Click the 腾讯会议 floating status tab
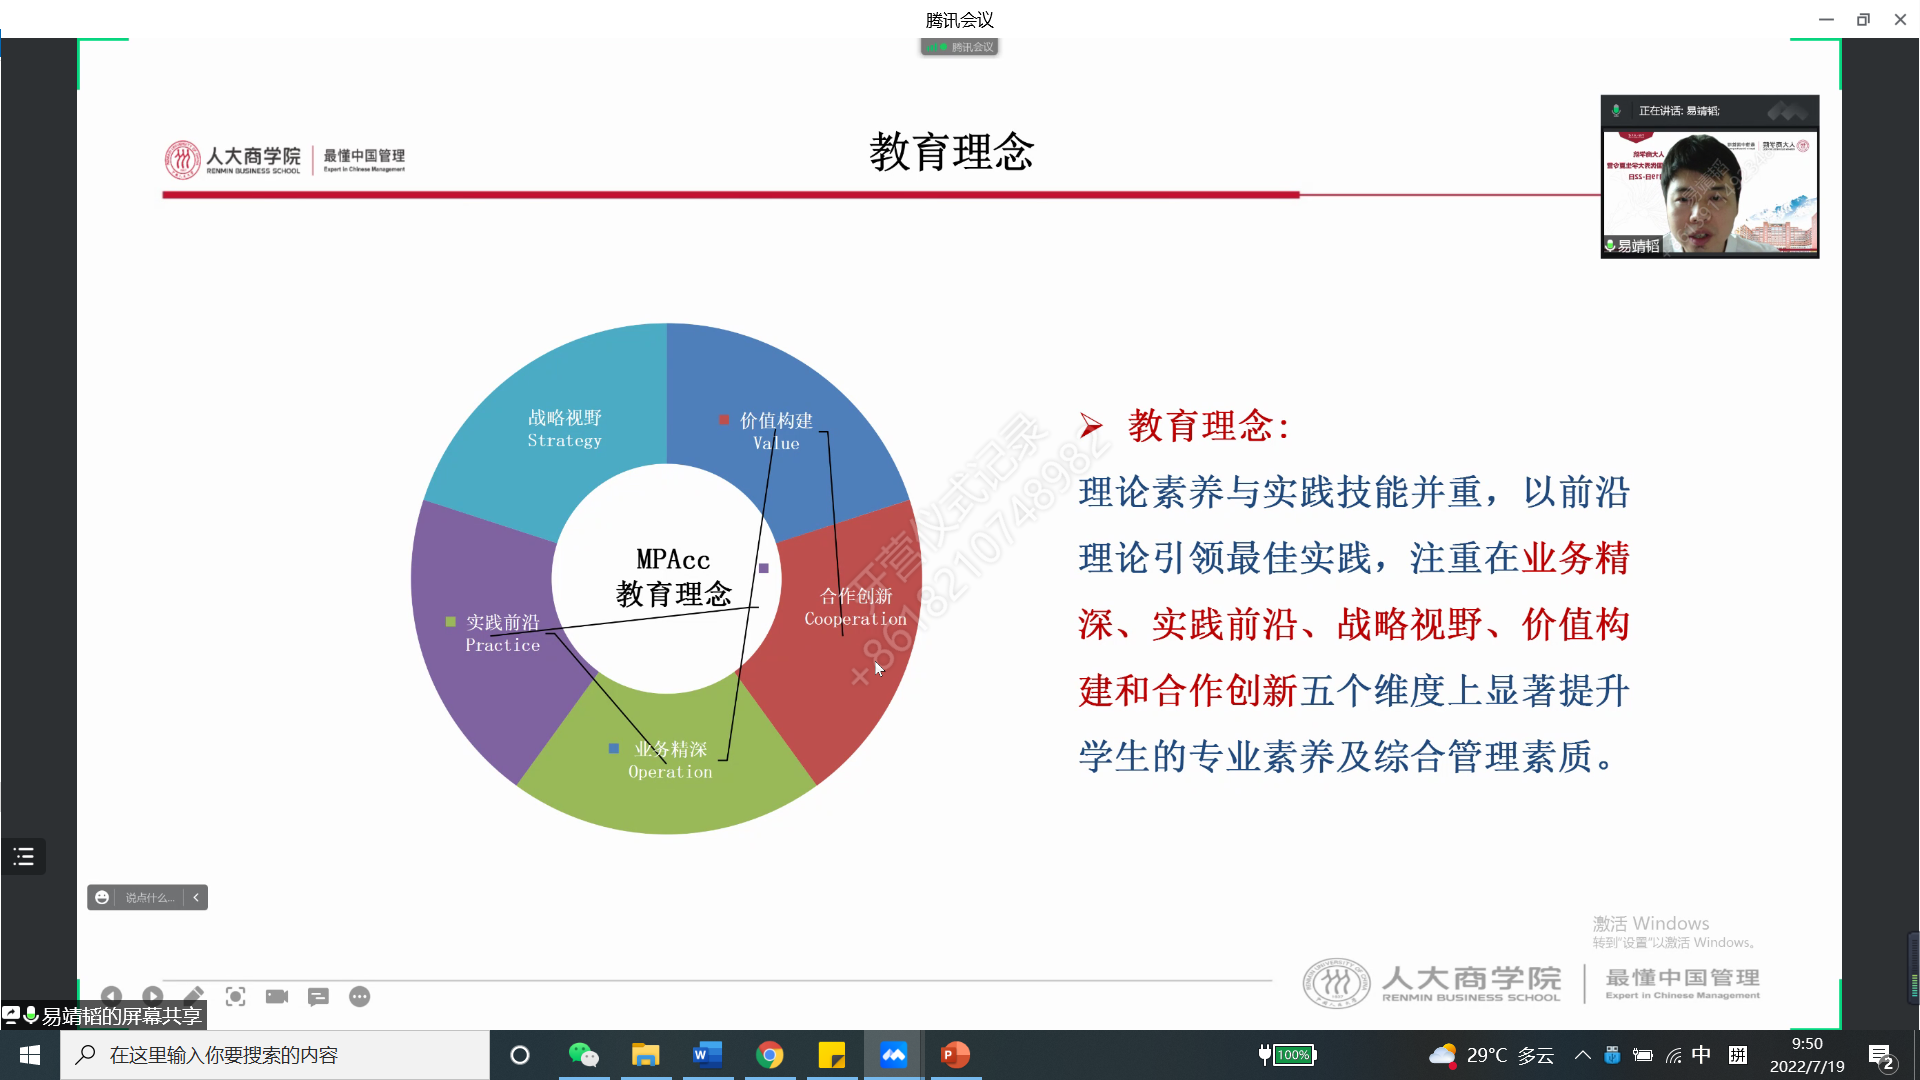Image resolution: width=1920 pixels, height=1080 pixels. tap(959, 47)
